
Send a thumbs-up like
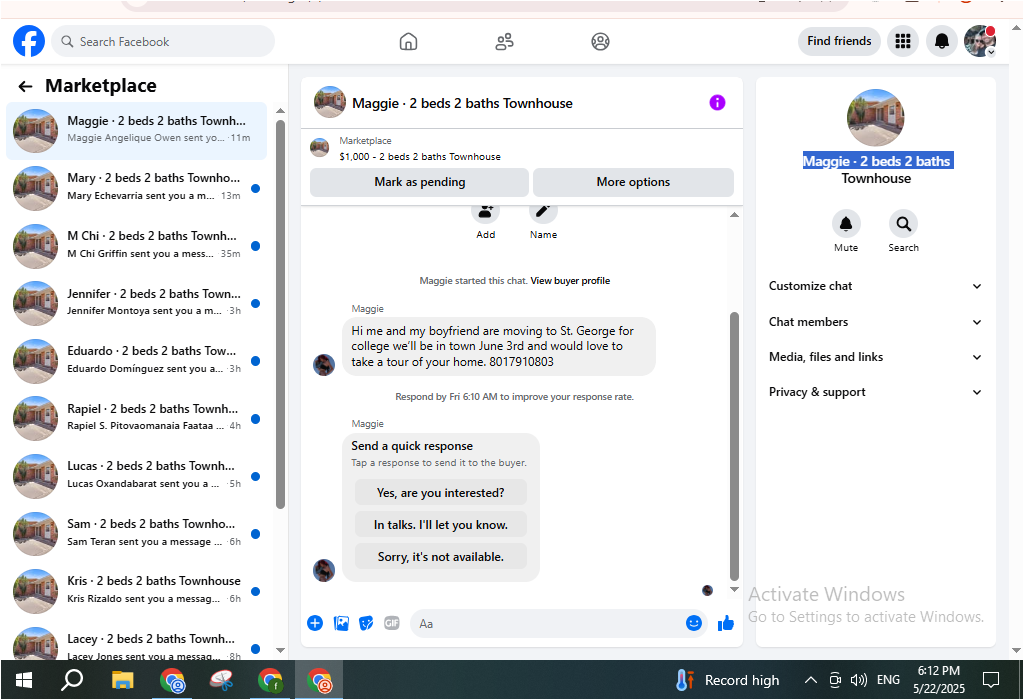click(x=726, y=624)
